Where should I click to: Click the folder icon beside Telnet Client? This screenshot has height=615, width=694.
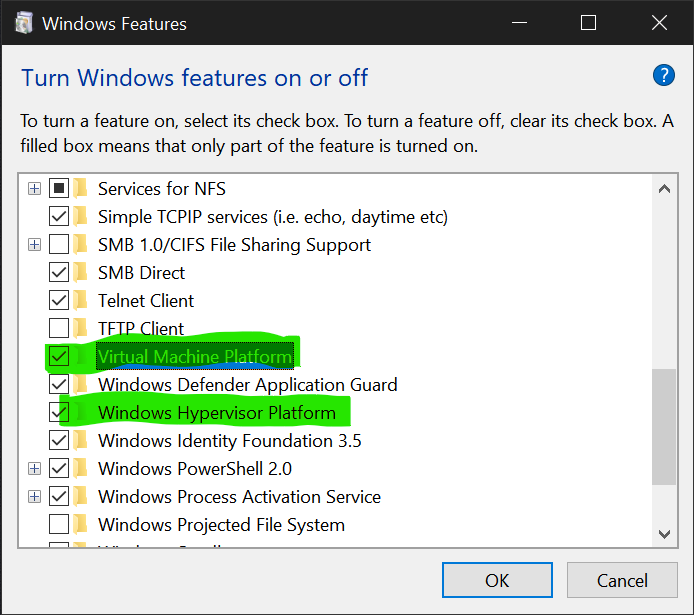click(x=80, y=300)
